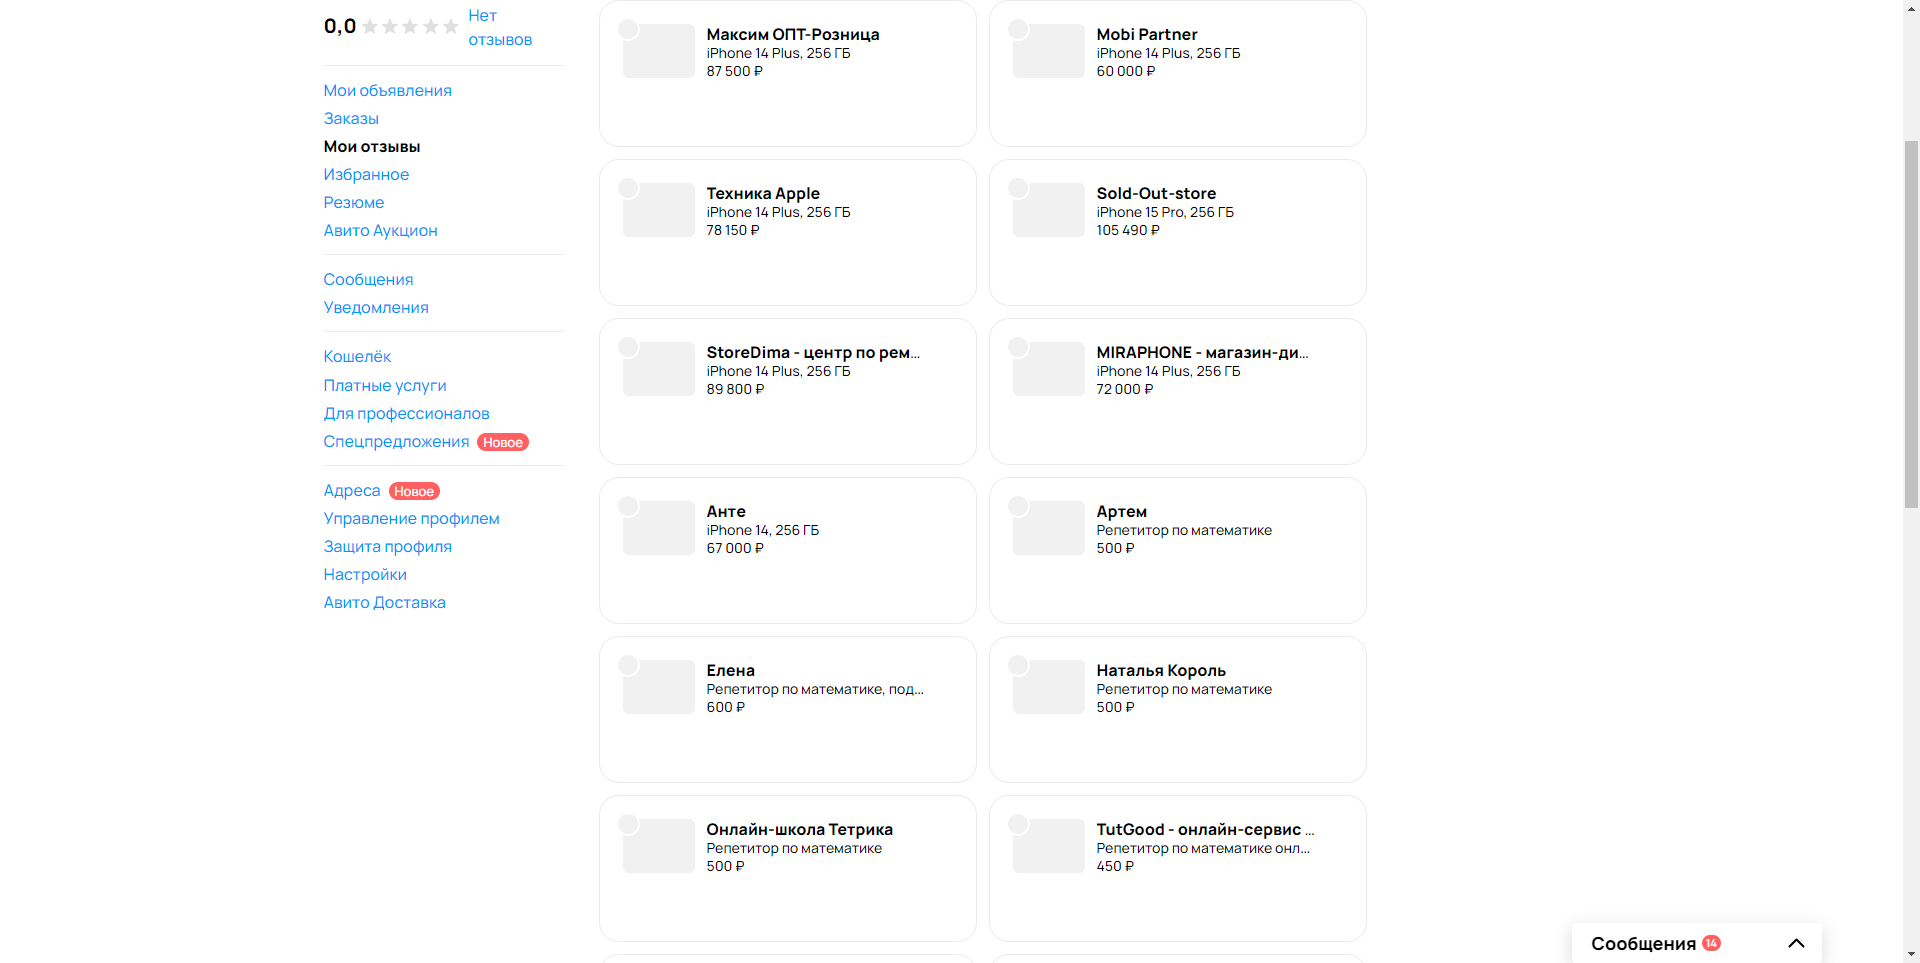Select Онлайн-школа Тетрика avatar circle
1920x963 pixels.
[x=628, y=824]
